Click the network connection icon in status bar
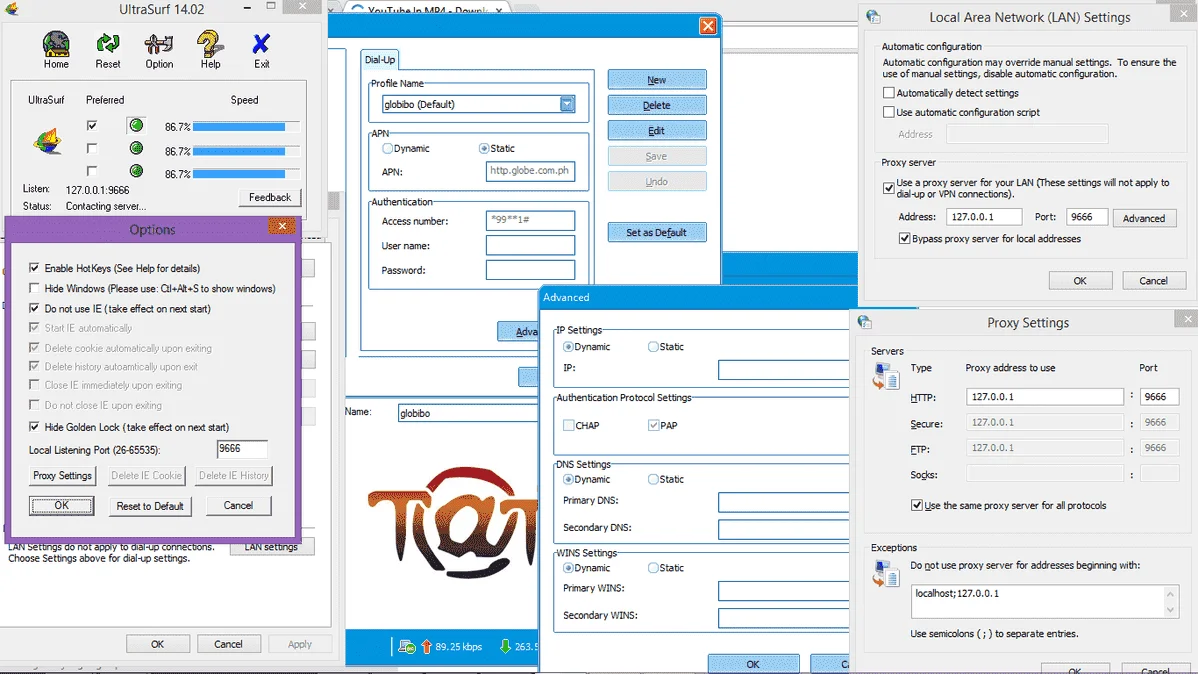 pyautogui.click(x=406, y=646)
